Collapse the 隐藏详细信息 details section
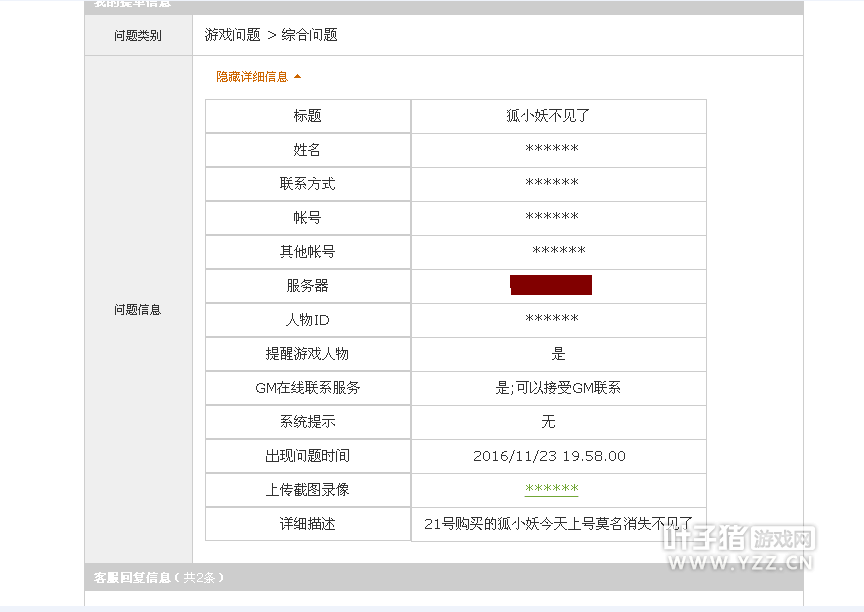Viewport: 864px width, 612px height. (x=252, y=76)
